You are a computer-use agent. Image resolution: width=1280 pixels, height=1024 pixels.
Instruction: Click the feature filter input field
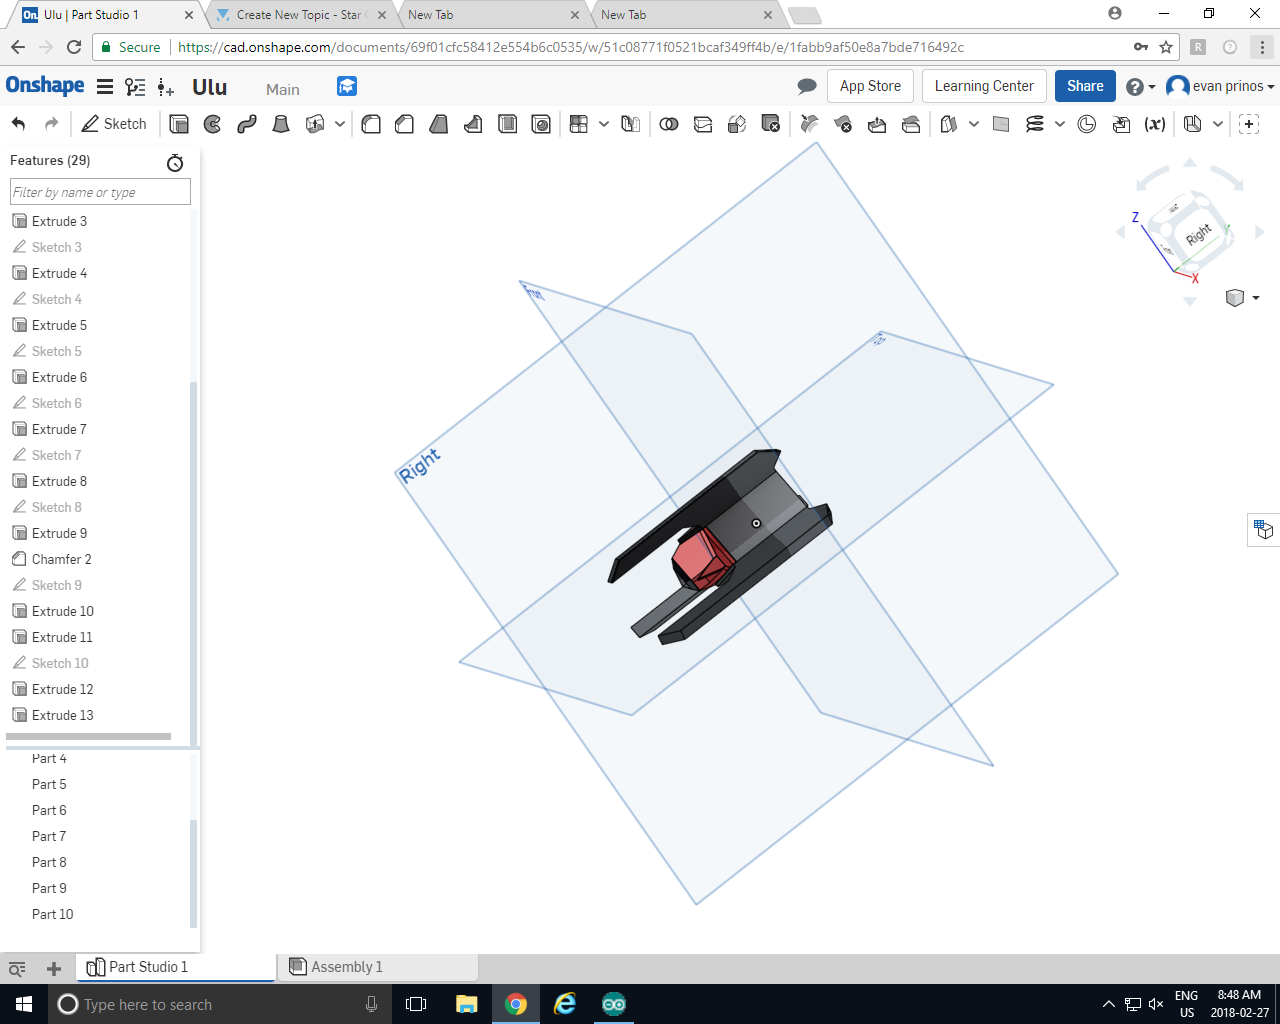point(100,192)
